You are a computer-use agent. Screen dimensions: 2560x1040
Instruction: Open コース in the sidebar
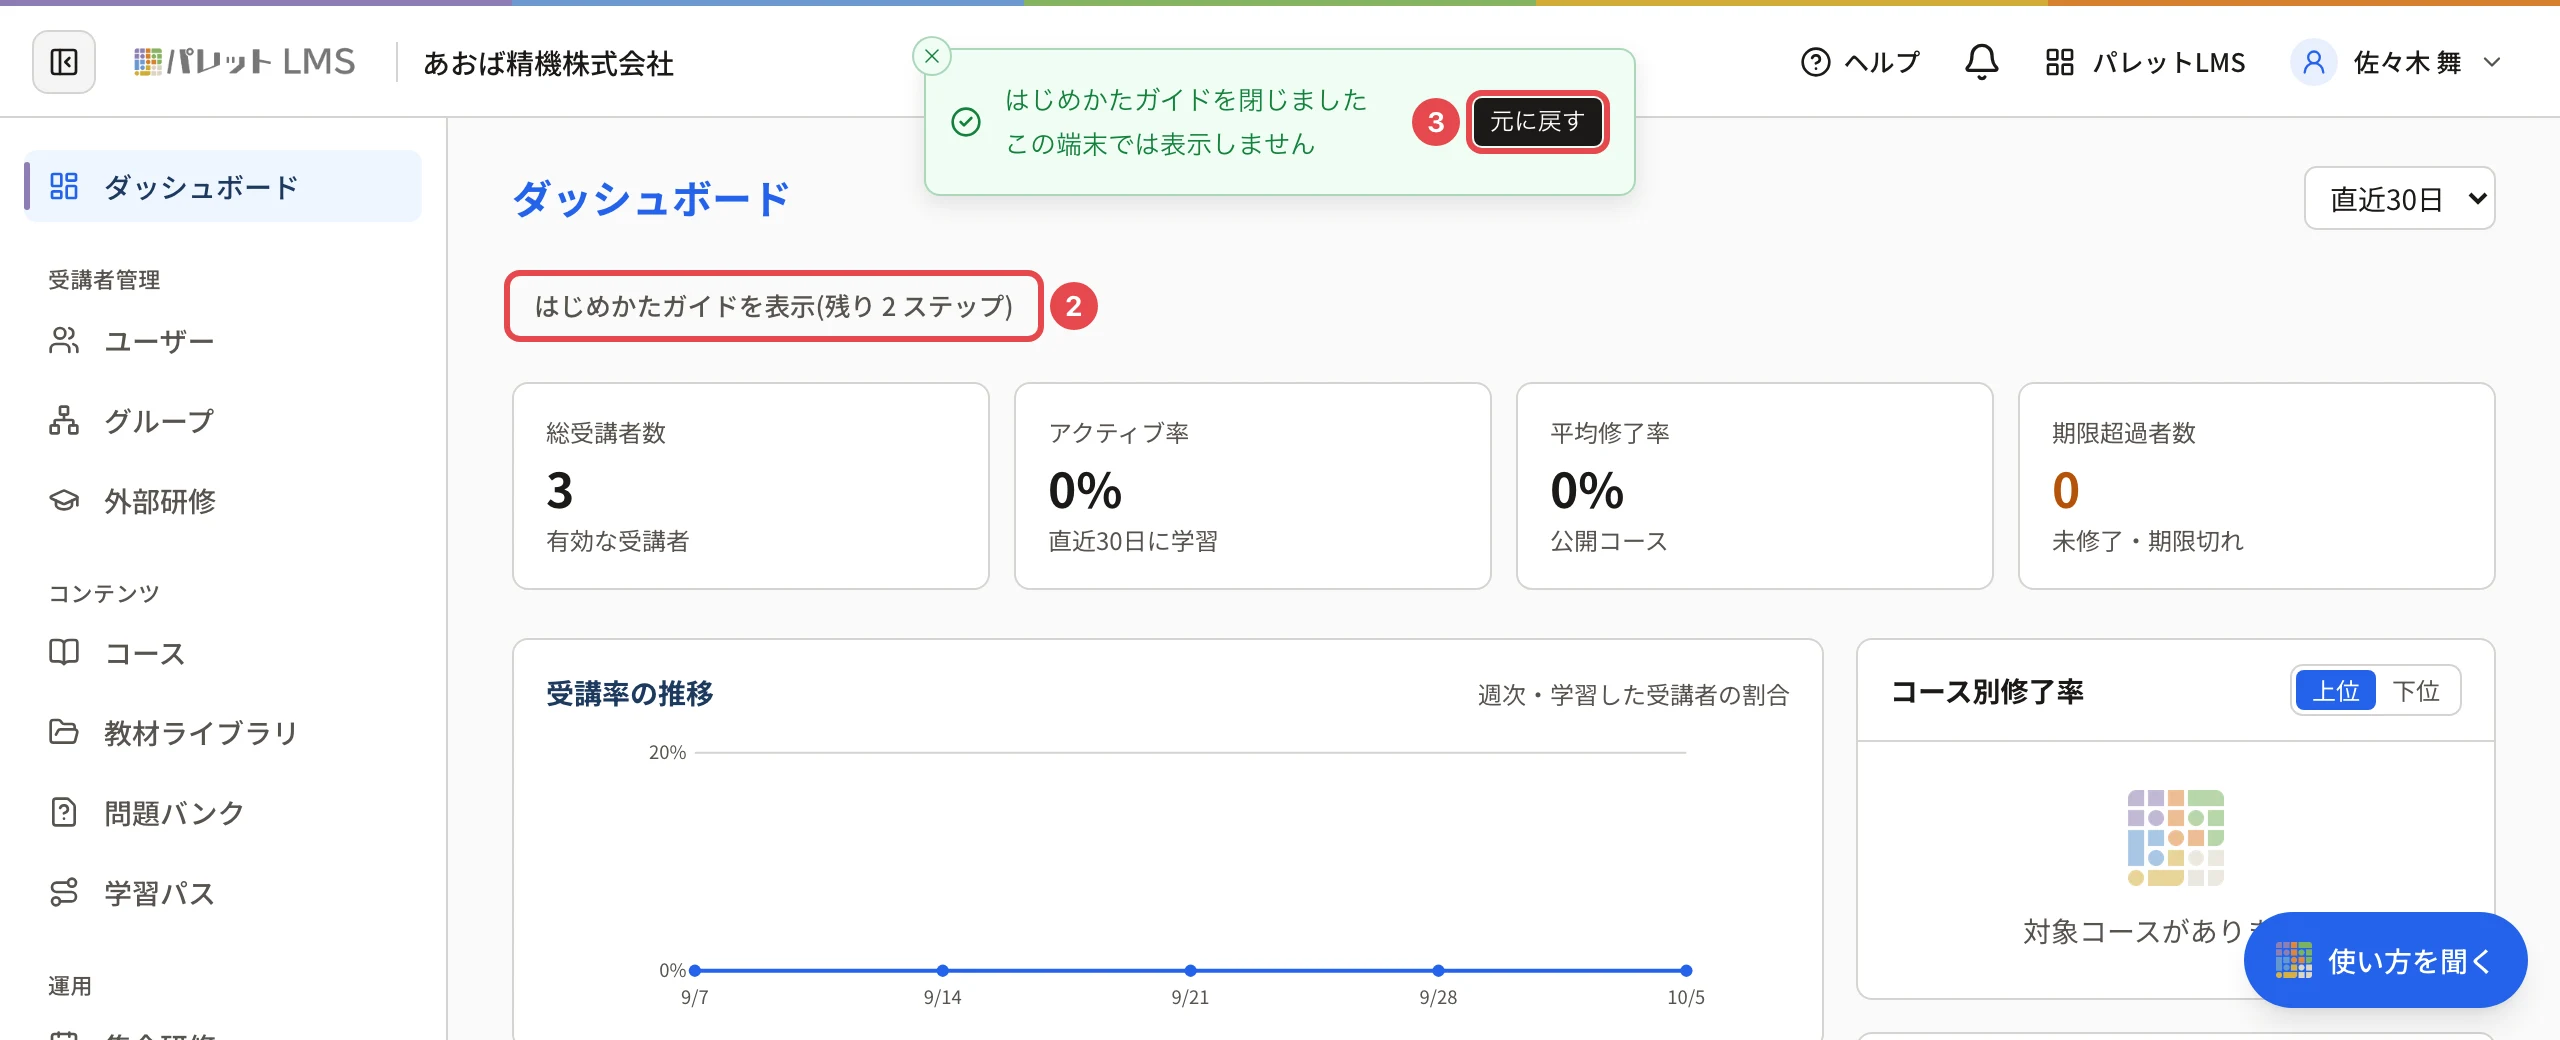(x=223, y=652)
